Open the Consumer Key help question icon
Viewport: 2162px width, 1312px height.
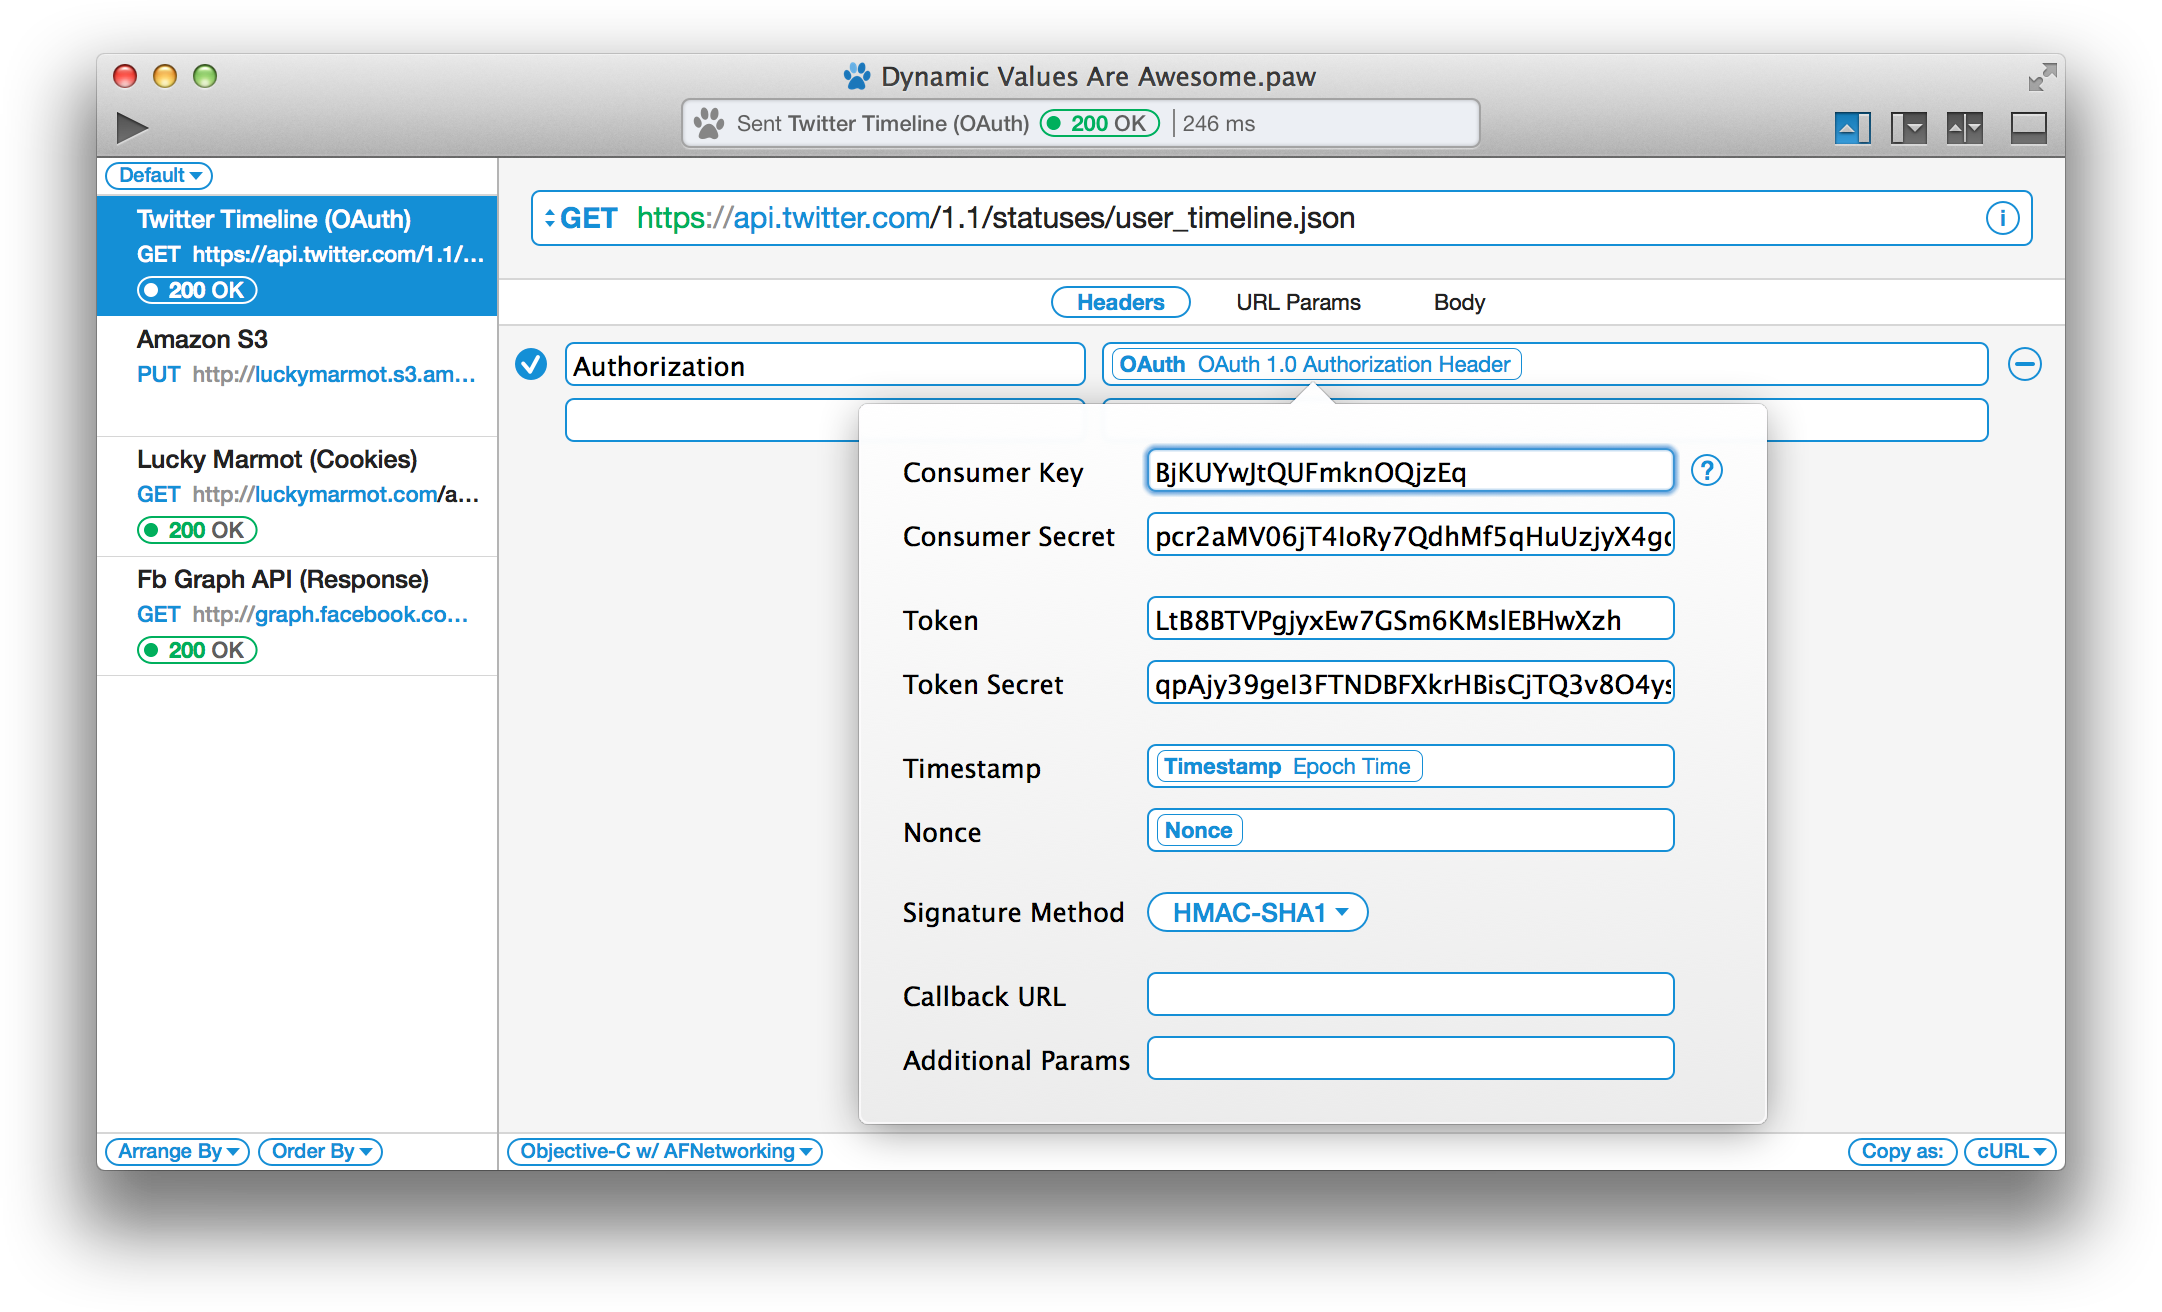[1706, 470]
